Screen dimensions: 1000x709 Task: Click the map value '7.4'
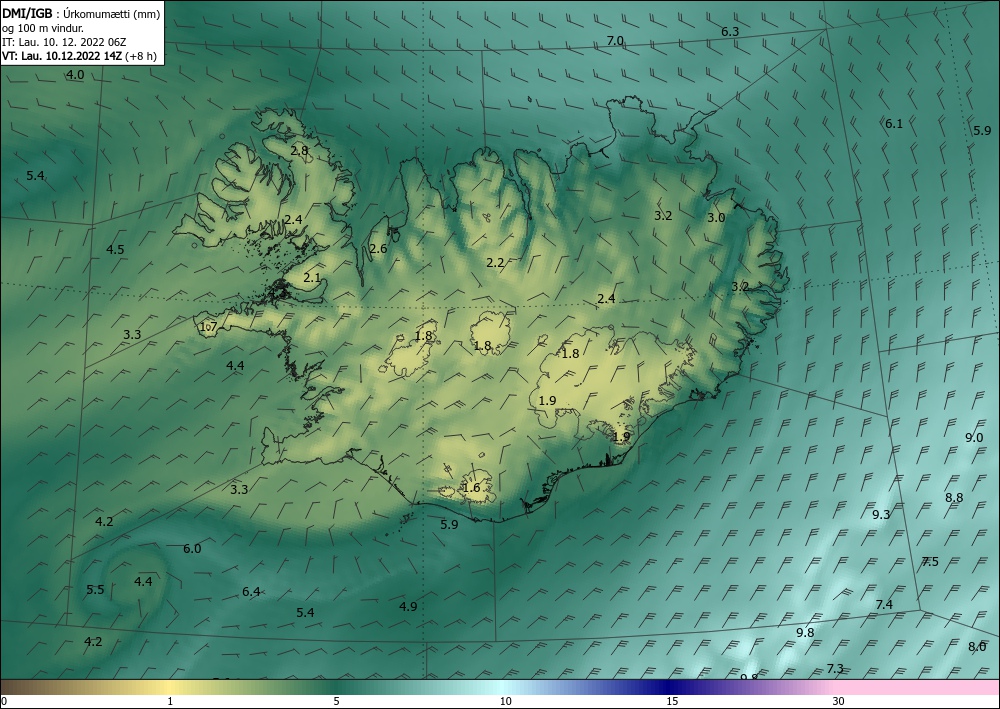[885, 604]
